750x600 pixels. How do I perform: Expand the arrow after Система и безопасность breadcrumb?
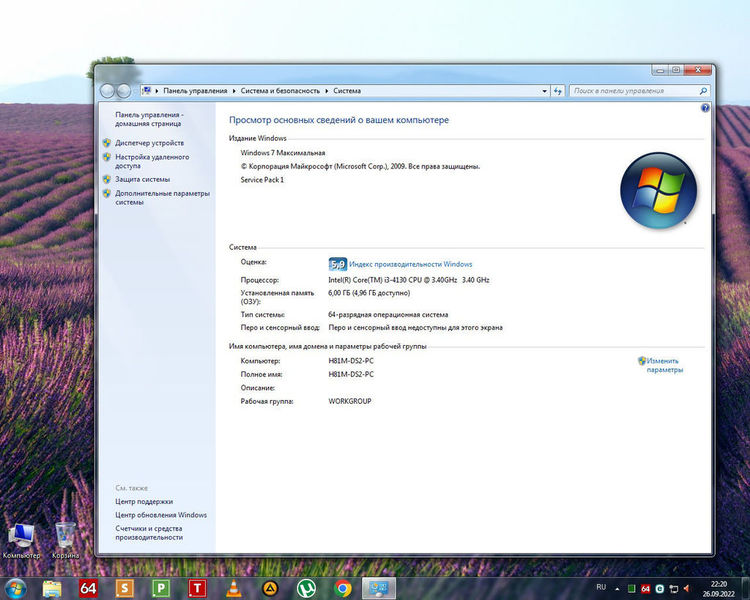pyautogui.click(x=327, y=91)
